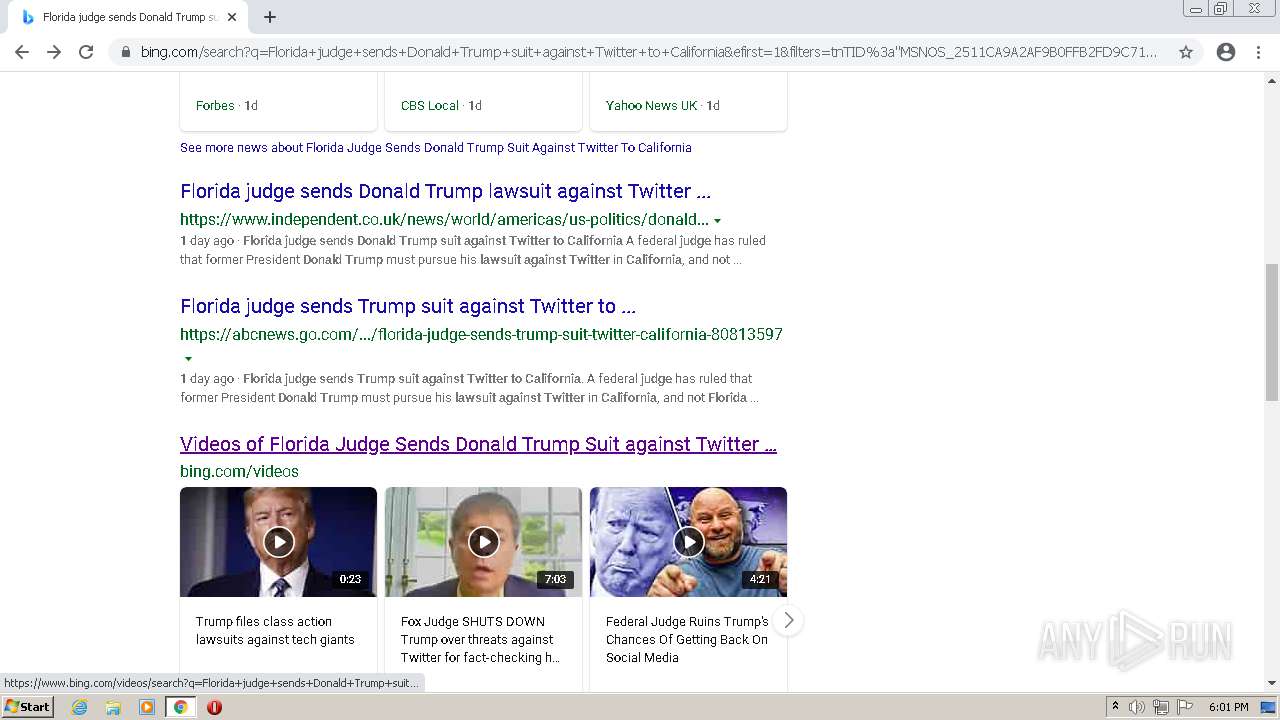Go forward one page
Screen dimensions: 1280x720
tap(54, 52)
